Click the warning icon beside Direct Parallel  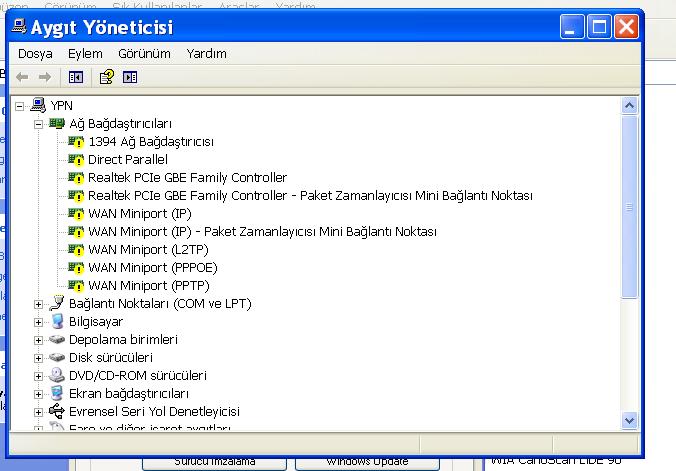76,160
